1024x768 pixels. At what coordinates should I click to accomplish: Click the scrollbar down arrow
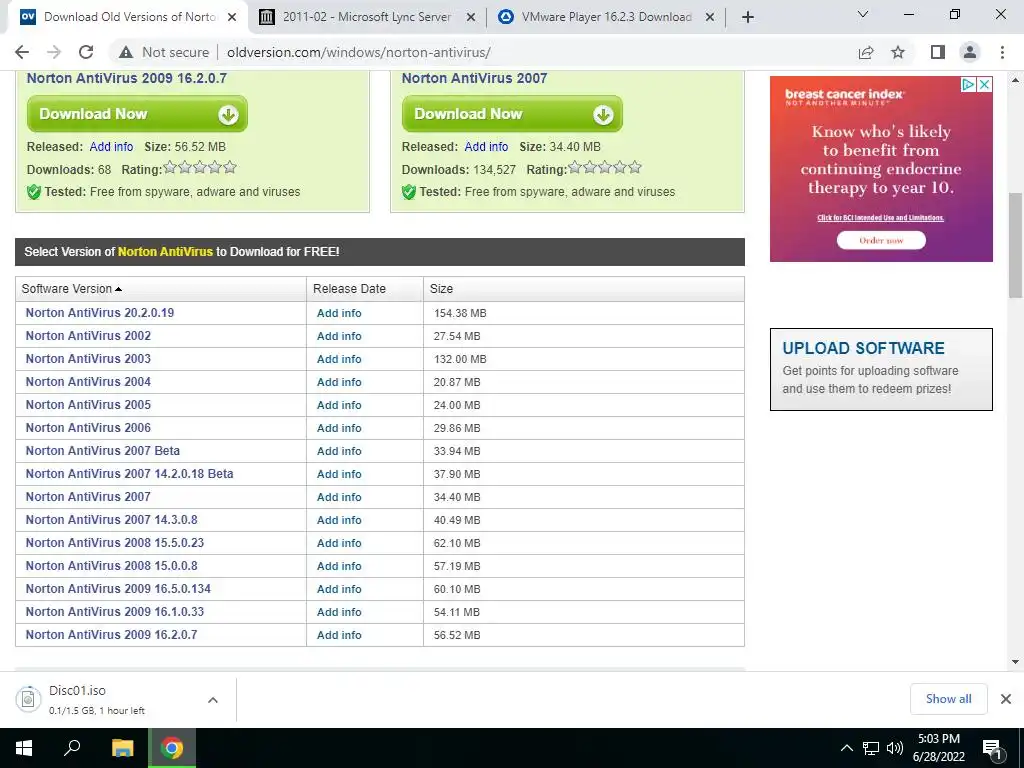(1016, 662)
